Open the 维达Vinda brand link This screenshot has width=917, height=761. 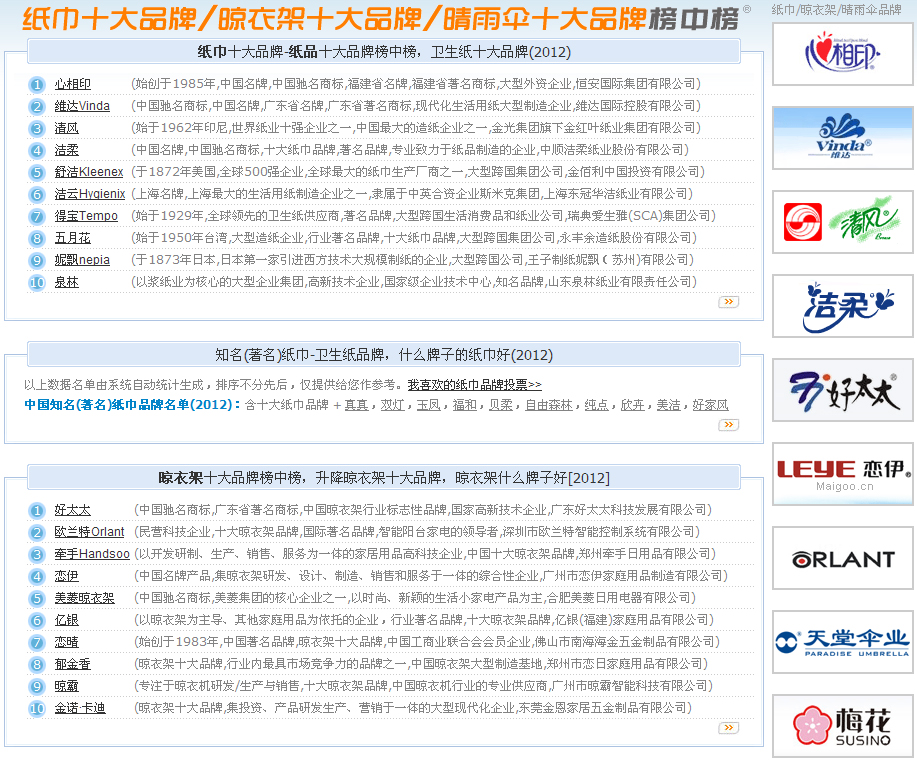tap(82, 106)
